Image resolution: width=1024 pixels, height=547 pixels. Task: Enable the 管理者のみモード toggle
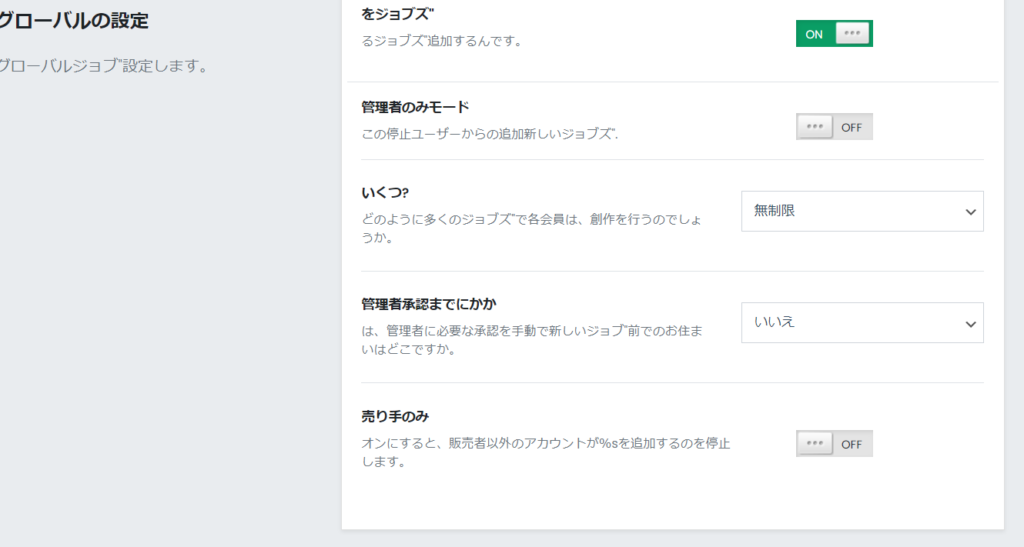pyautogui.click(x=834, y=127)
